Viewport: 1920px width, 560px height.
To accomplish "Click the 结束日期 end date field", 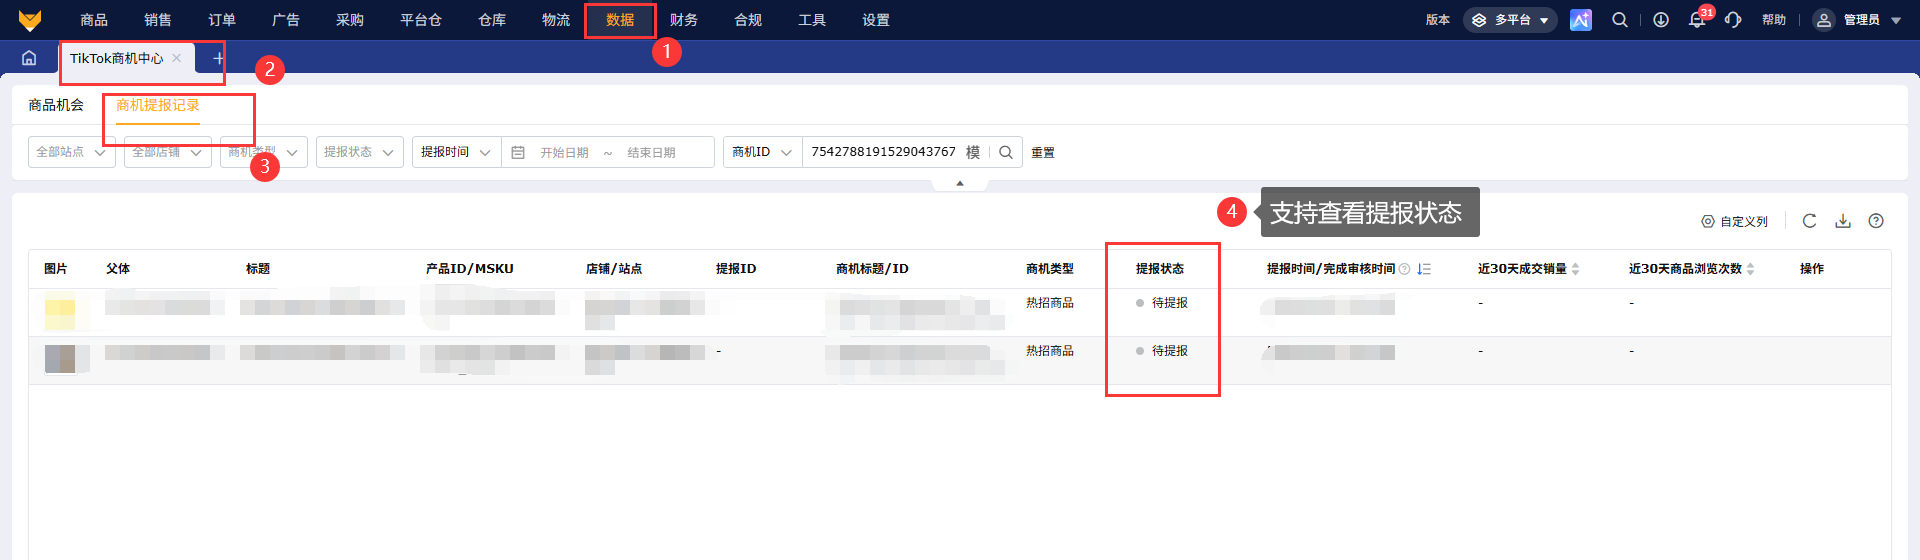I will [x=652, y=152].
